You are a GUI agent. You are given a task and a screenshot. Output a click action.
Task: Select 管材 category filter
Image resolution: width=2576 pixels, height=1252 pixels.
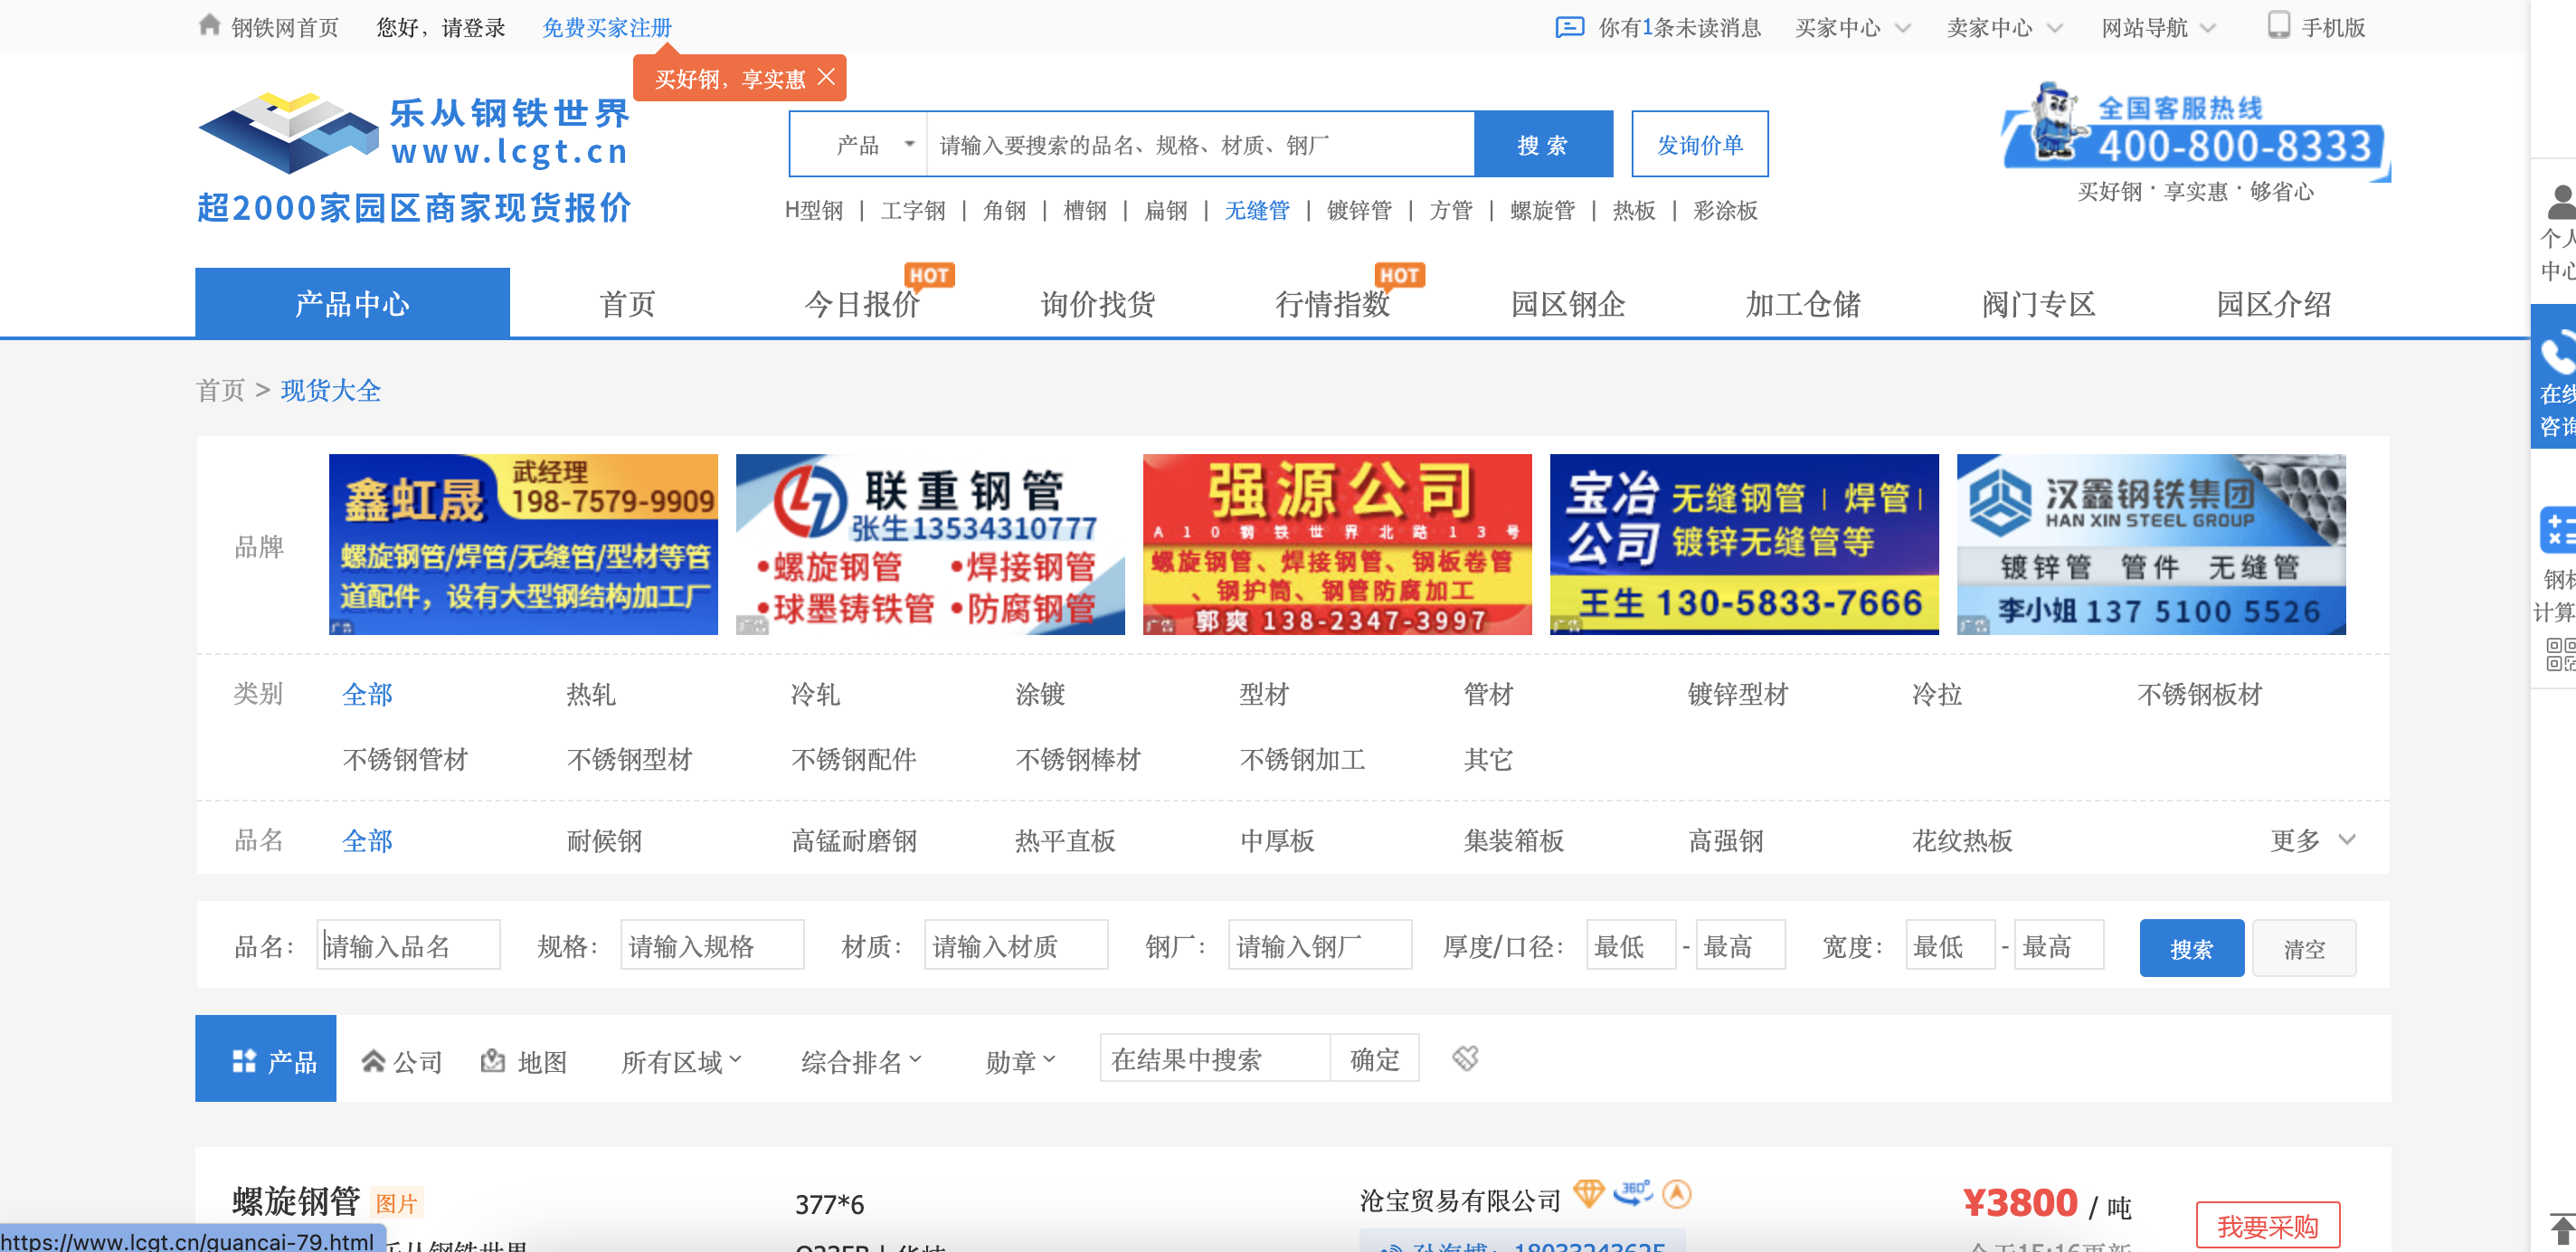tap(1488, 694)
